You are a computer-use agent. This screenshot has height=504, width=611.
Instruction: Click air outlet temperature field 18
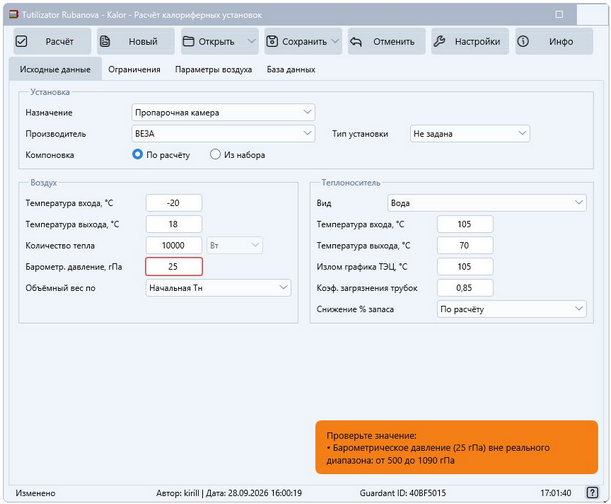(x=174, y=224)
